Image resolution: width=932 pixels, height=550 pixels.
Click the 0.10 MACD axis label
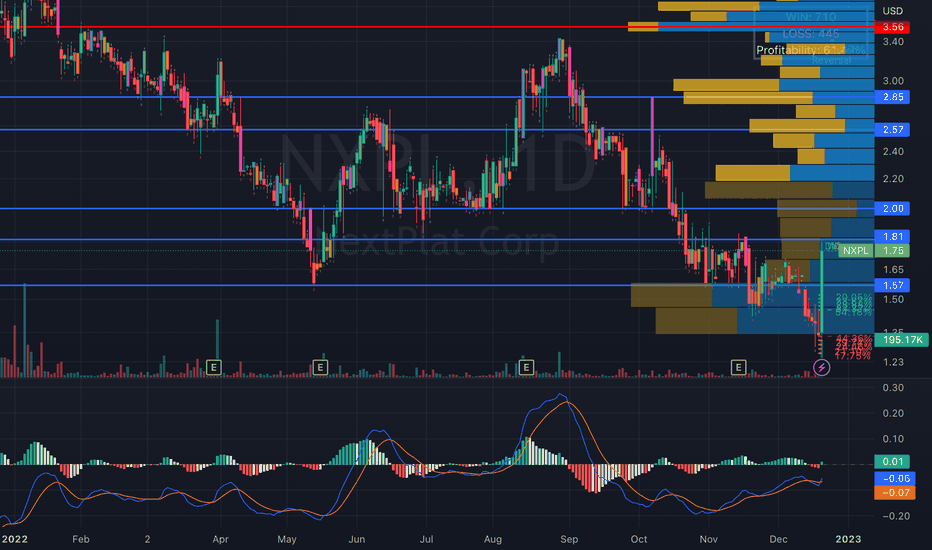coord(893,439)
